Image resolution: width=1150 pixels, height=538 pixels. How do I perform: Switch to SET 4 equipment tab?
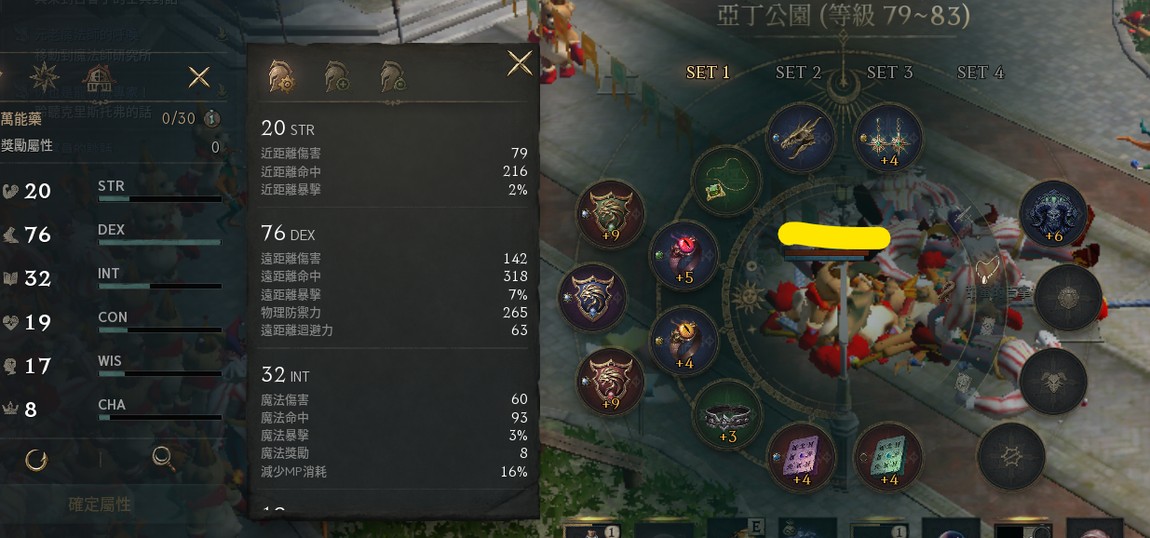pyautogui.click(x=980, y=72)
